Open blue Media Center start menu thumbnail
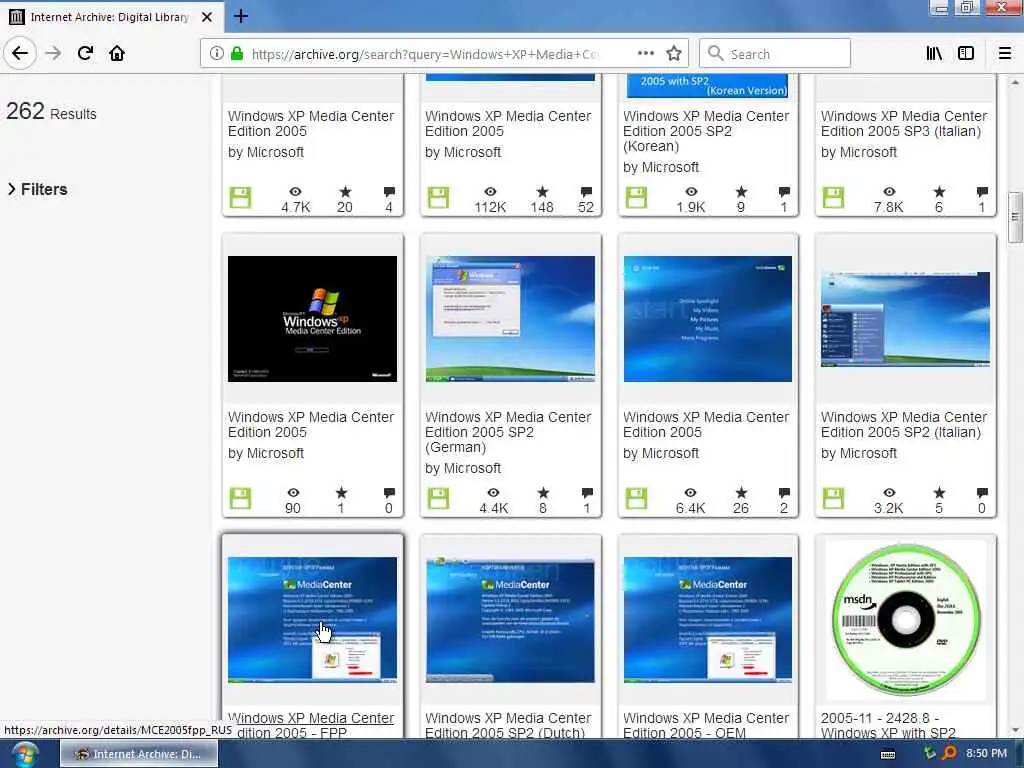Screen dimensions: 1024x768 [708, 319]
